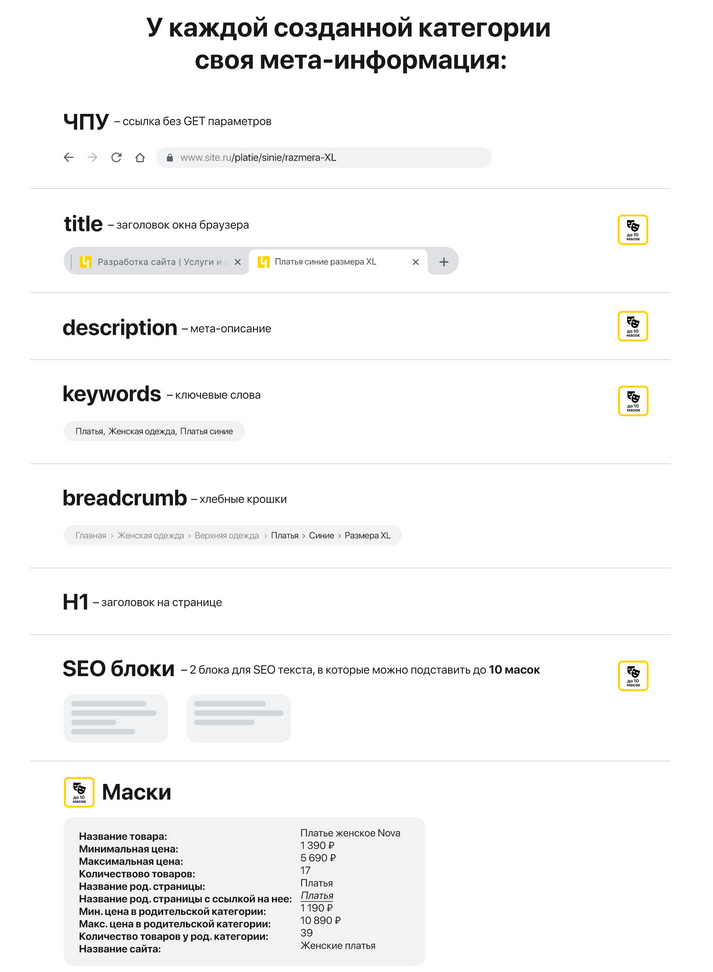Click the underlined Платья link in masks

317,895
